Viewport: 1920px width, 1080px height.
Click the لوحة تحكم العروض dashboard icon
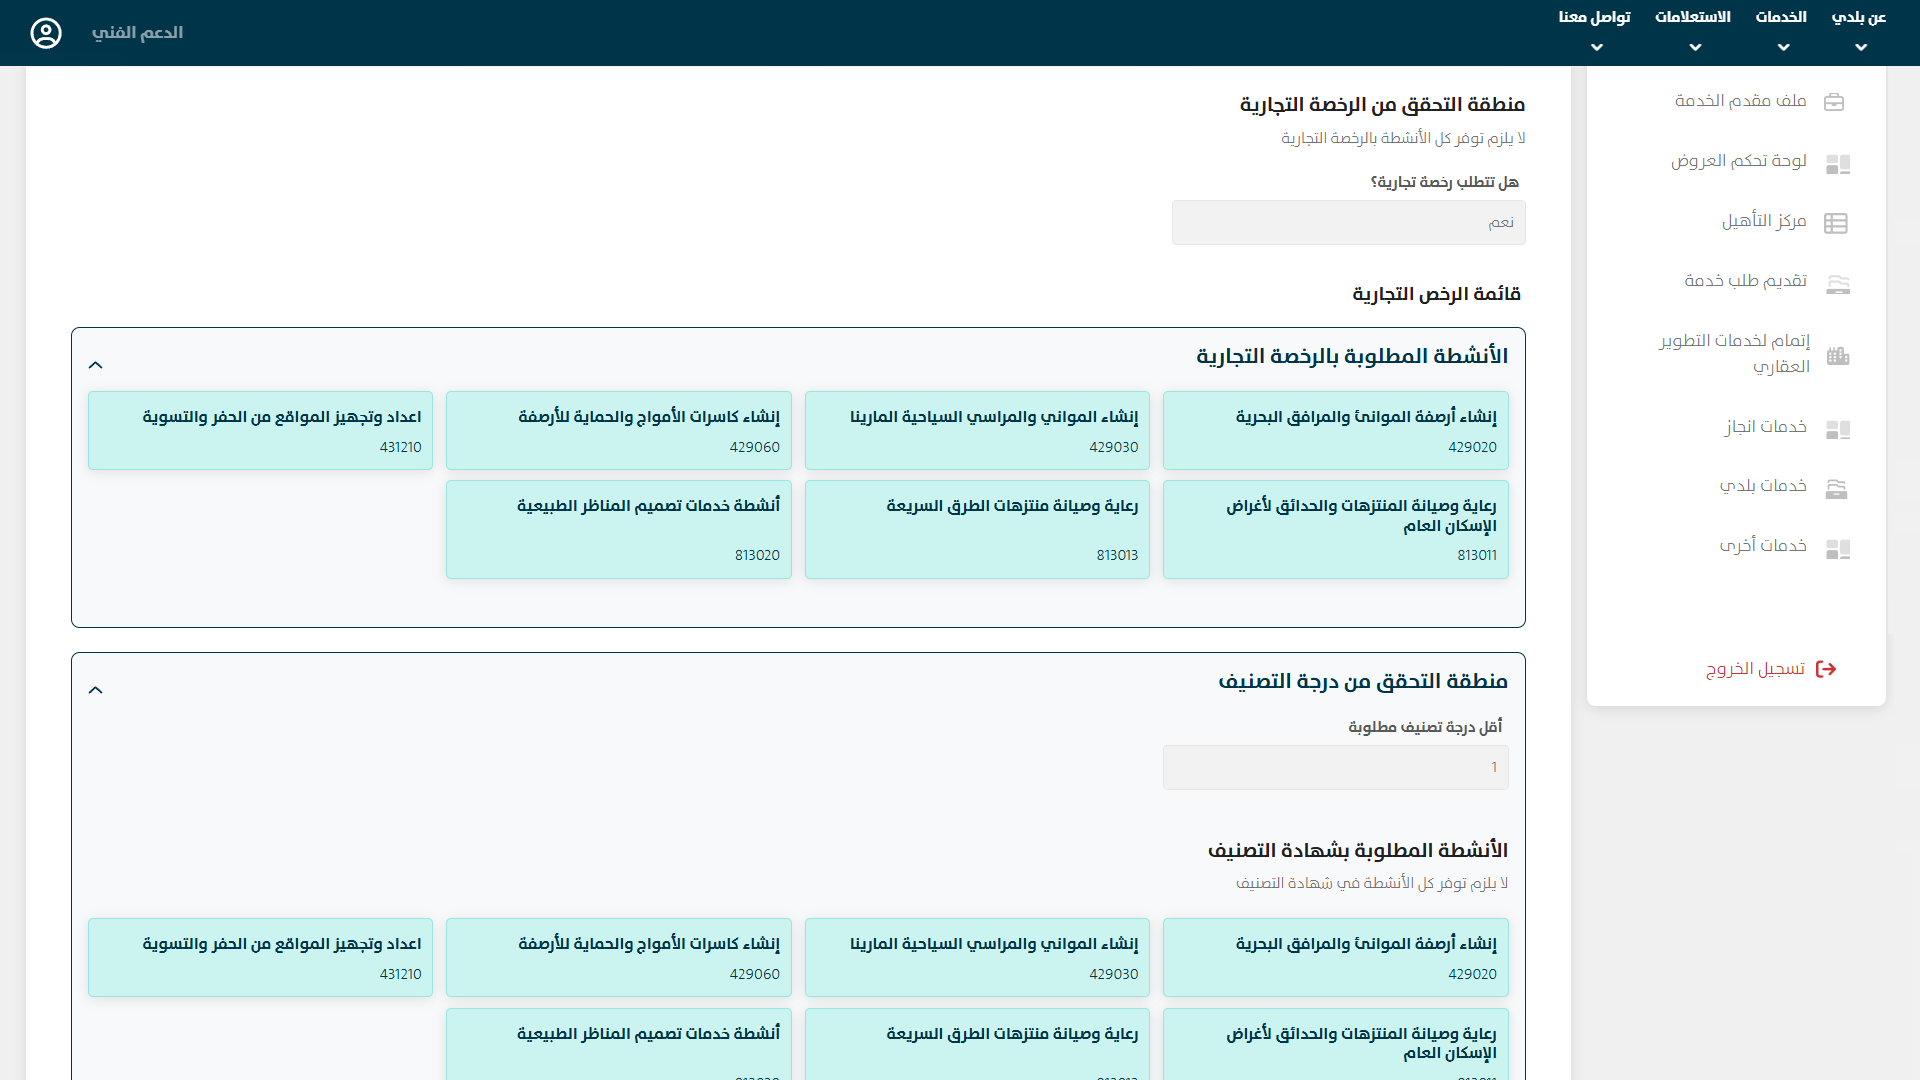coord(1837,163)
